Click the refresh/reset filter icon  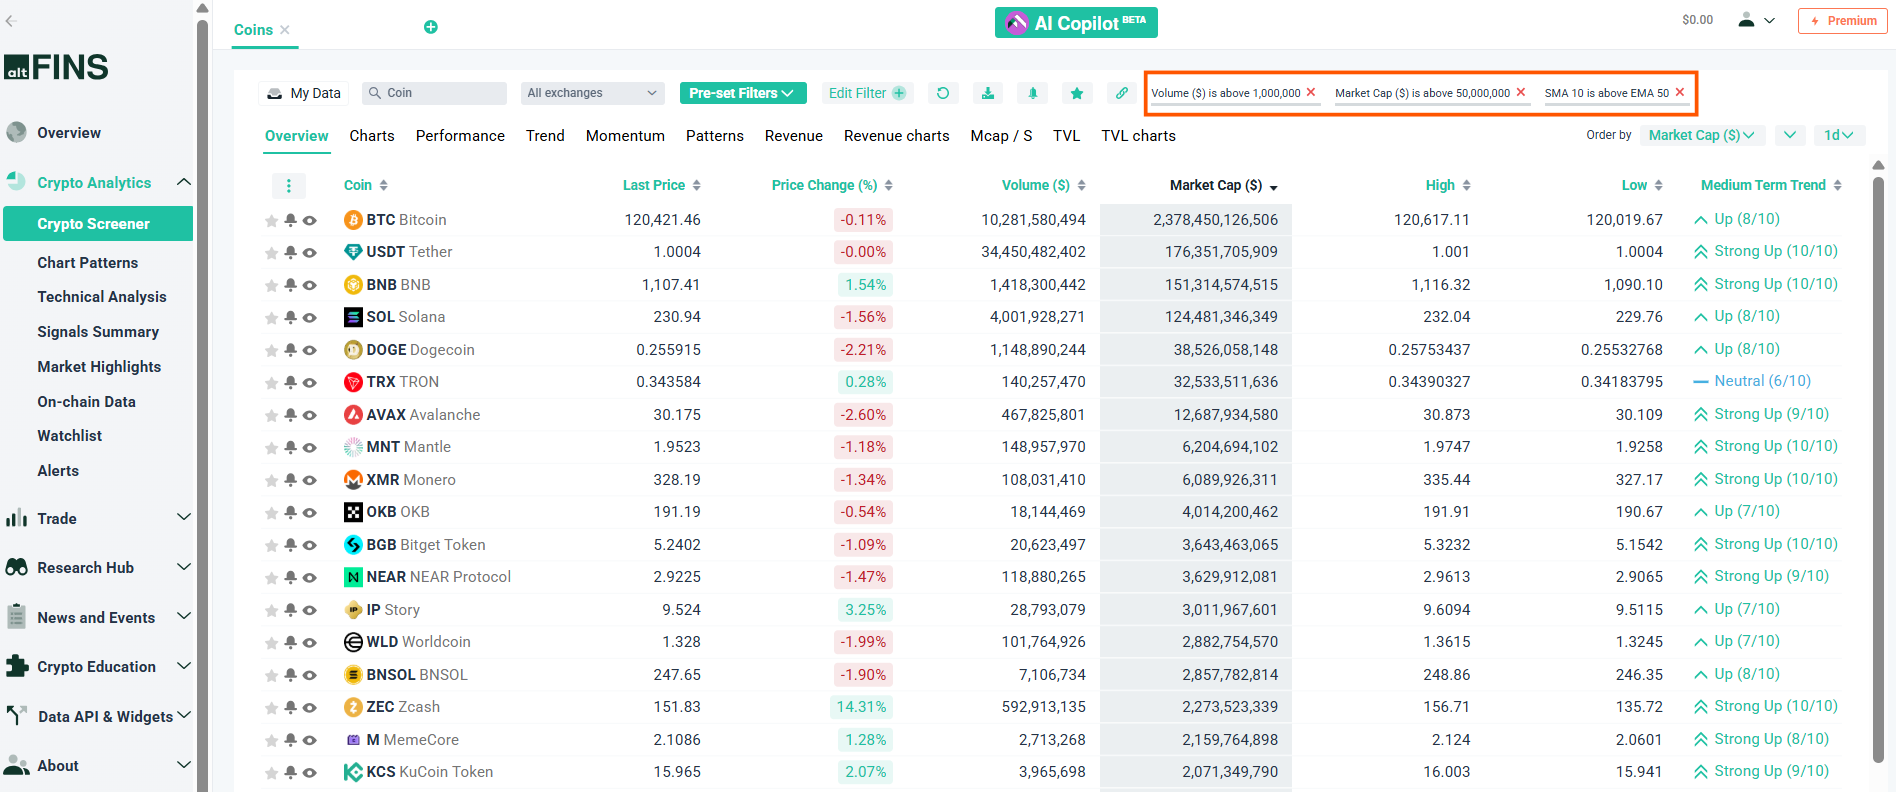(942, 93)
